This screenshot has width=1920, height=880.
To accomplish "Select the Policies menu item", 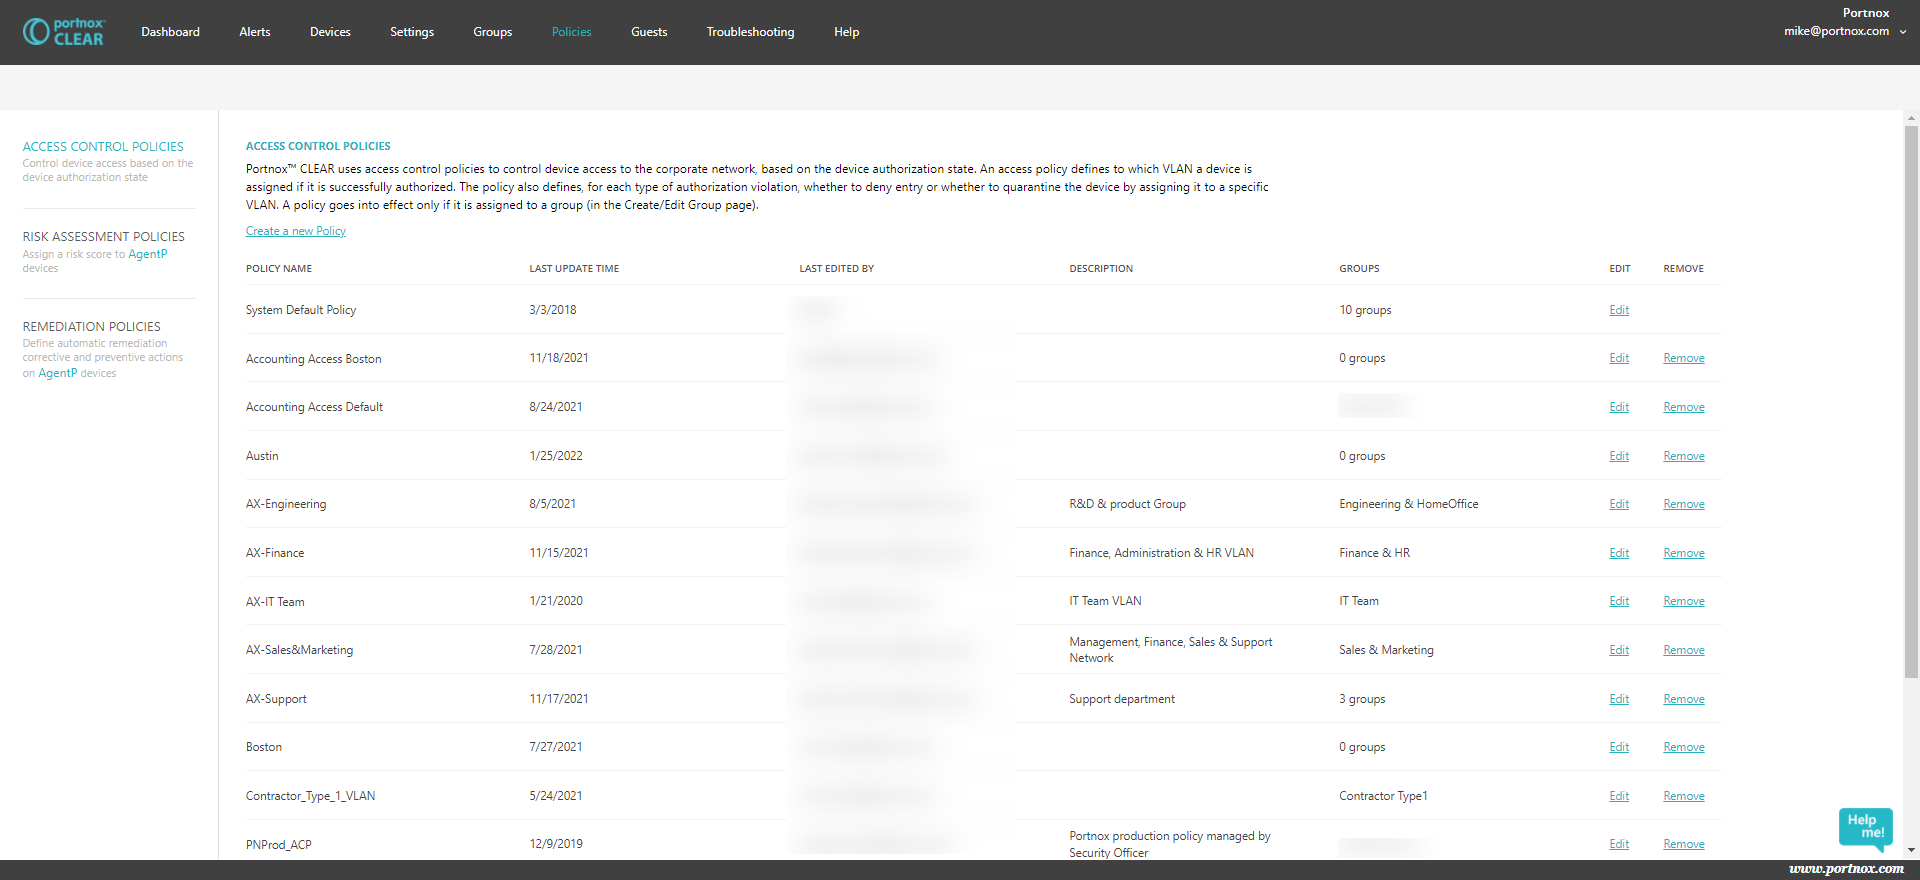I will click(x=571, y=32).
